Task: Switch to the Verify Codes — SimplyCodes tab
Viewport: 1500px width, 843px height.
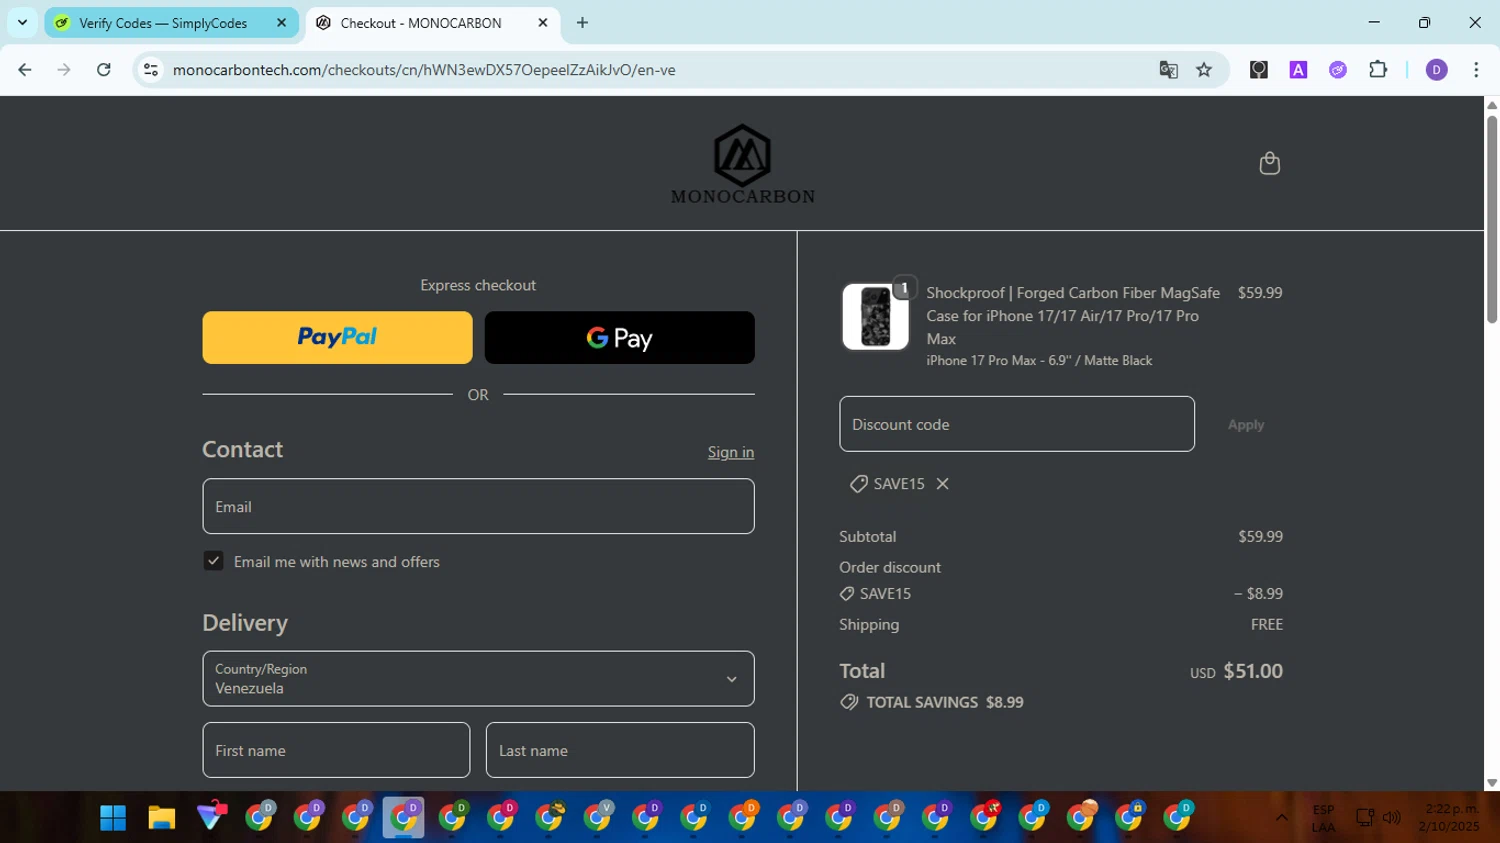Action: click(171, 23)
